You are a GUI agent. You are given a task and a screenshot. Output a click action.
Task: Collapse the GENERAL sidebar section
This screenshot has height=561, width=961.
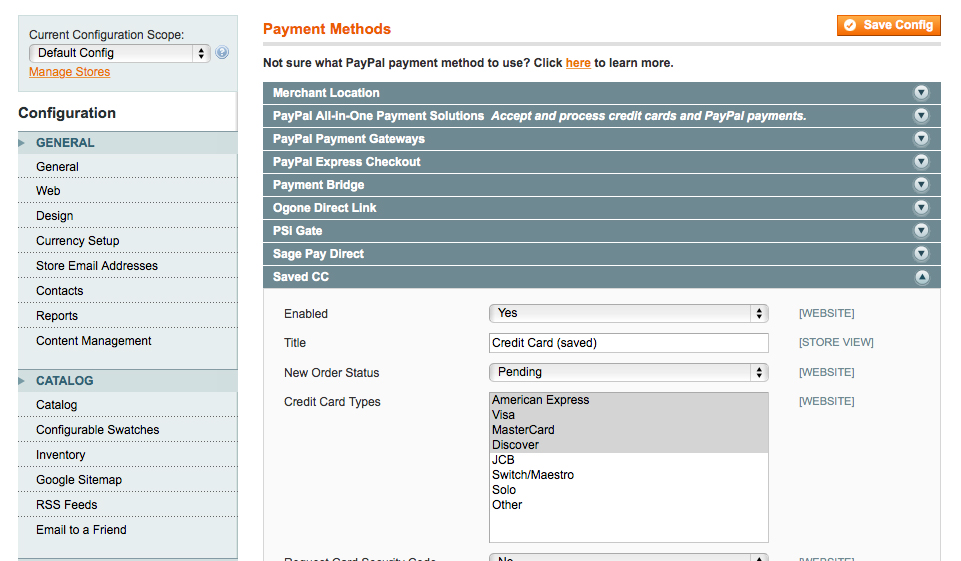[65, 143]
